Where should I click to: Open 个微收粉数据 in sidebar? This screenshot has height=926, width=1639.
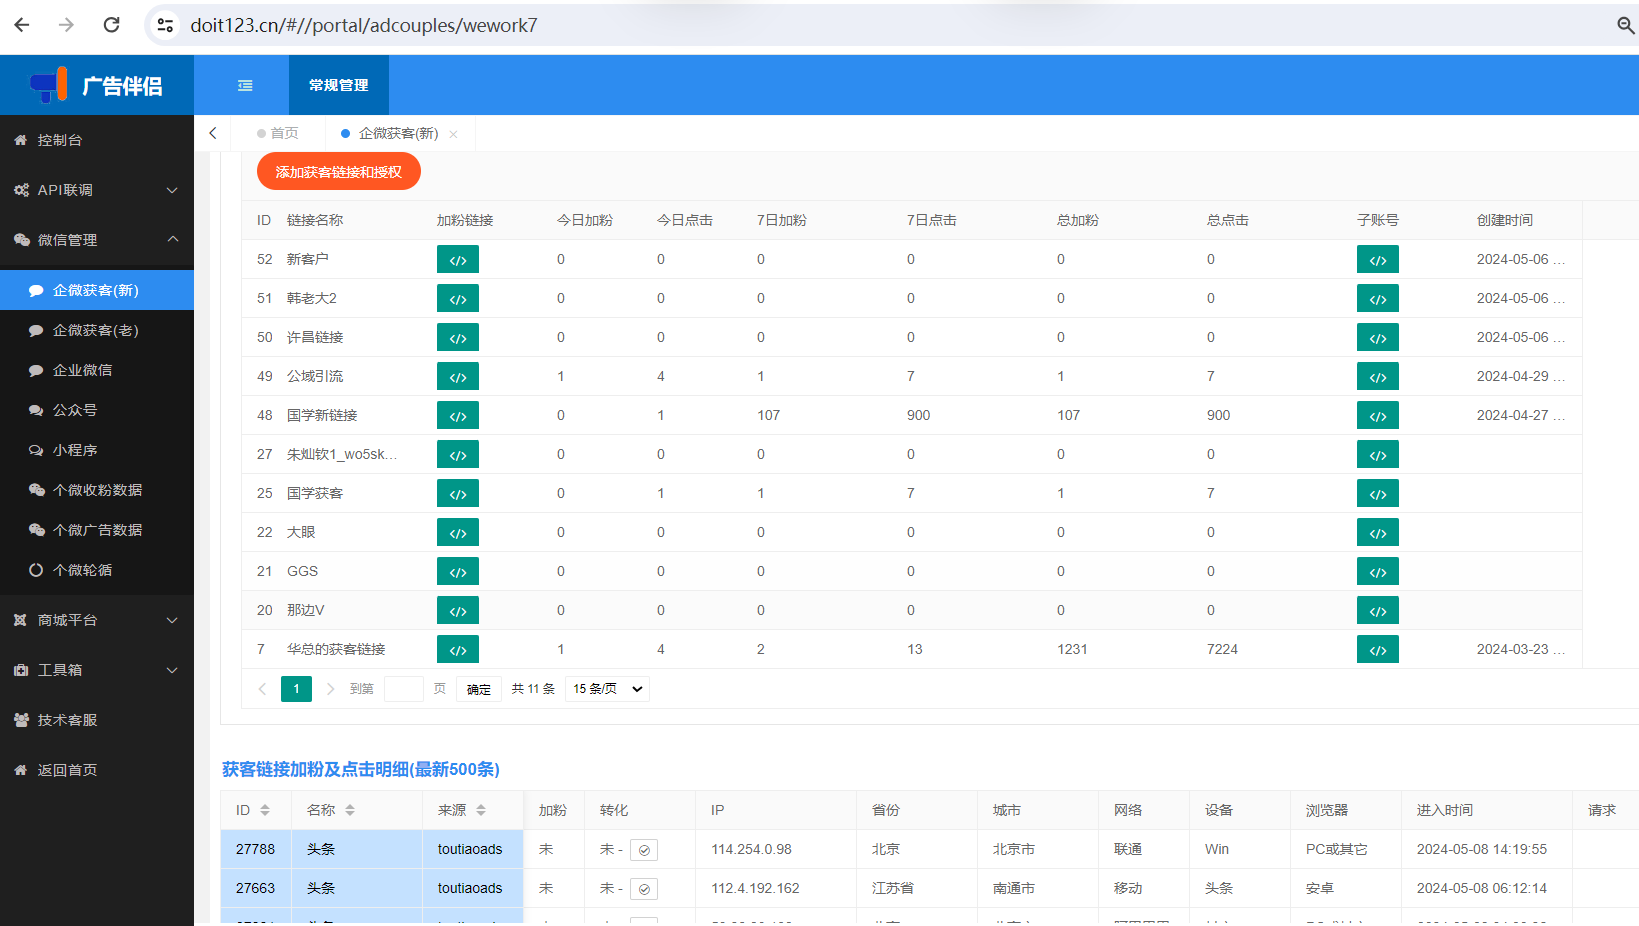pos(97,490)
